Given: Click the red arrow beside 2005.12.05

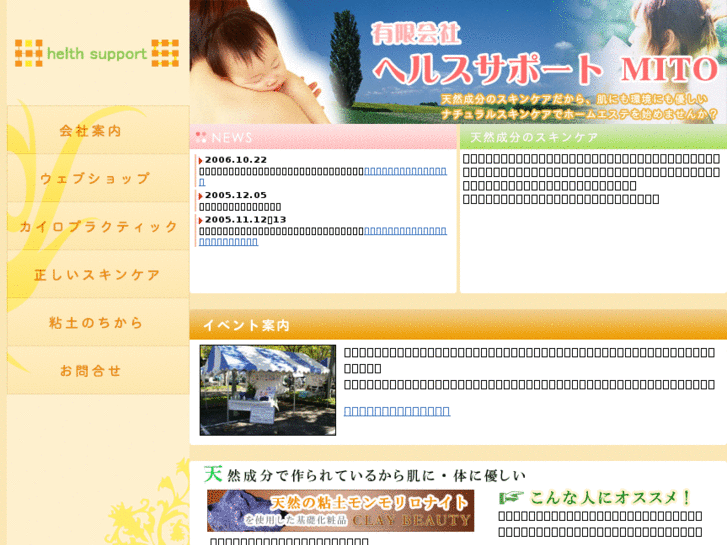Looking at the screenshot, I should coord(201,196).
